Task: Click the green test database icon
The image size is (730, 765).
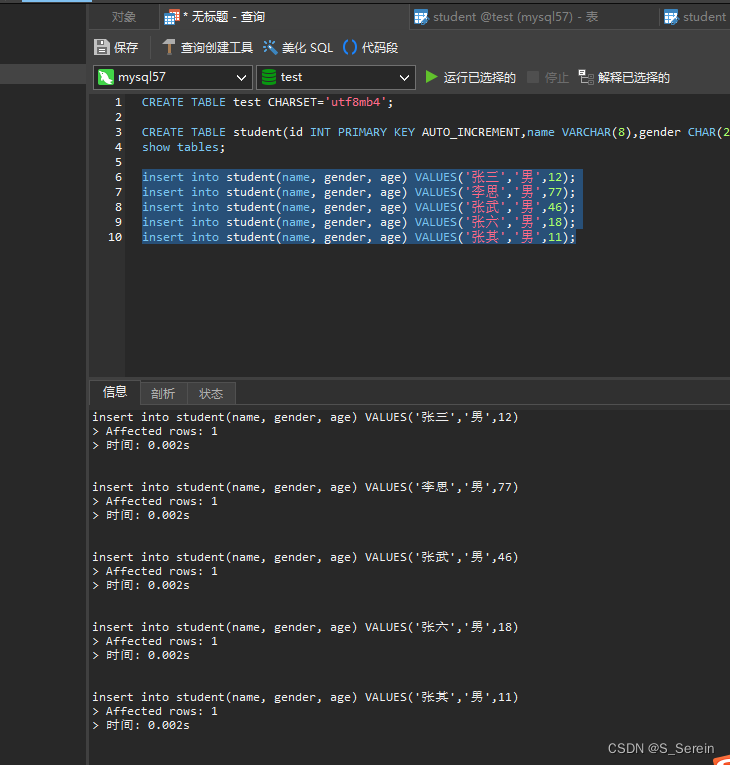Action: click(x=269, y=77)
